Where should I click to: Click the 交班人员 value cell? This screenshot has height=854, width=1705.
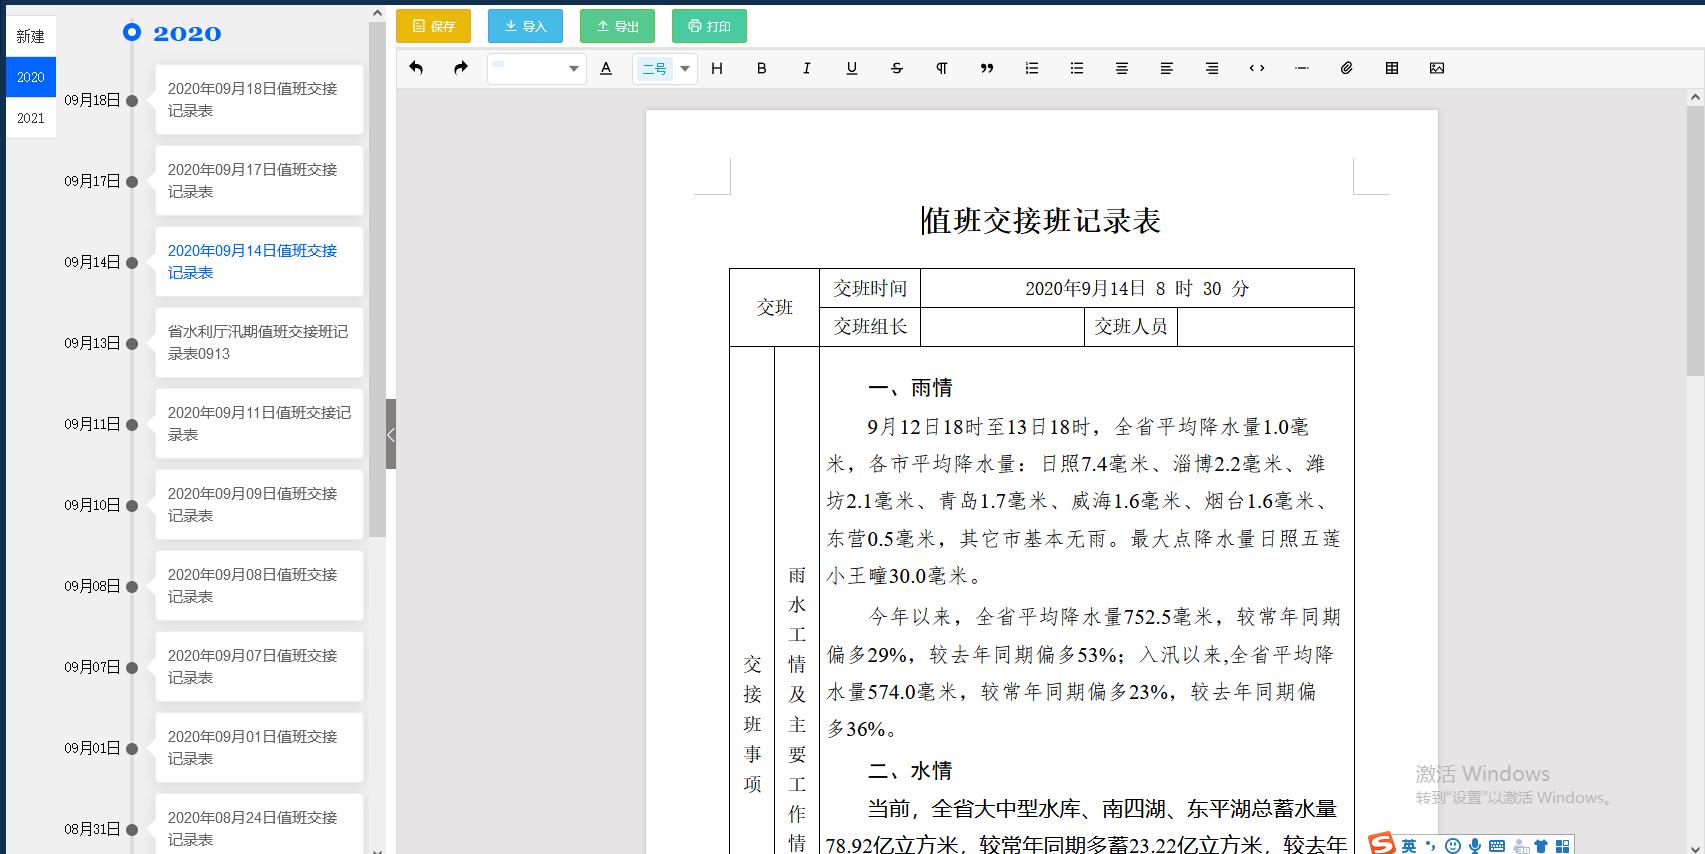(1265, 327)
